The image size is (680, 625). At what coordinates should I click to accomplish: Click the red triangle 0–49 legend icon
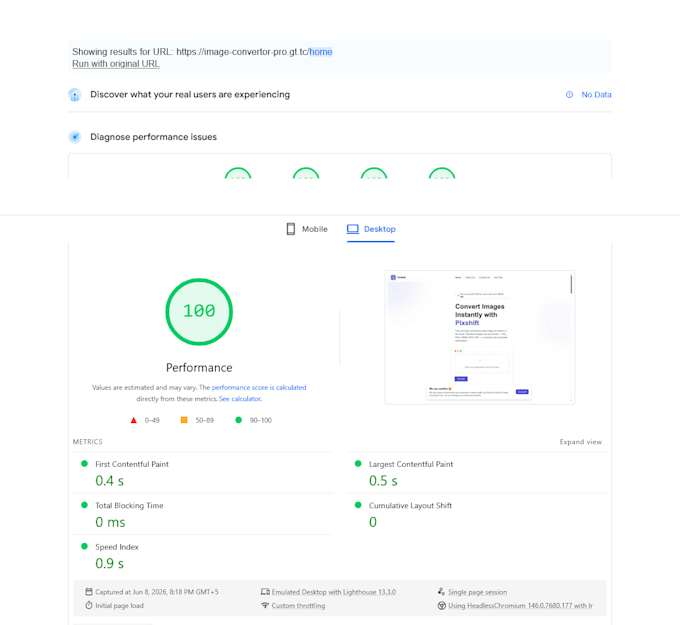(134, 420)
